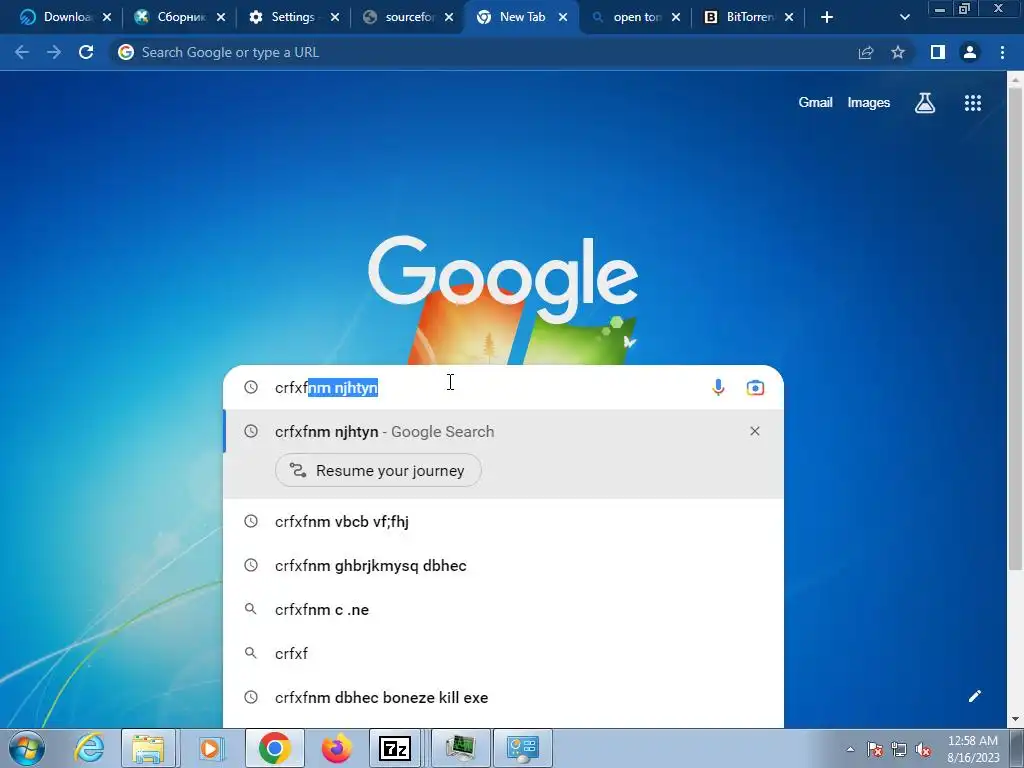
Task: Remove the 'crfxfnm njhtyn' suggestion with X
Action: 755,431
